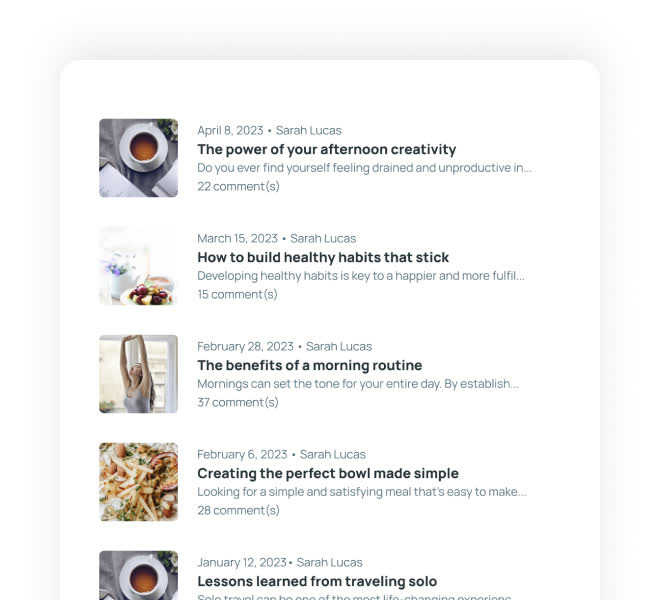Open 'Lessons learned from traveling solo' post
The width and height of the screenshot is (660, 600).
tap(317, 581)
